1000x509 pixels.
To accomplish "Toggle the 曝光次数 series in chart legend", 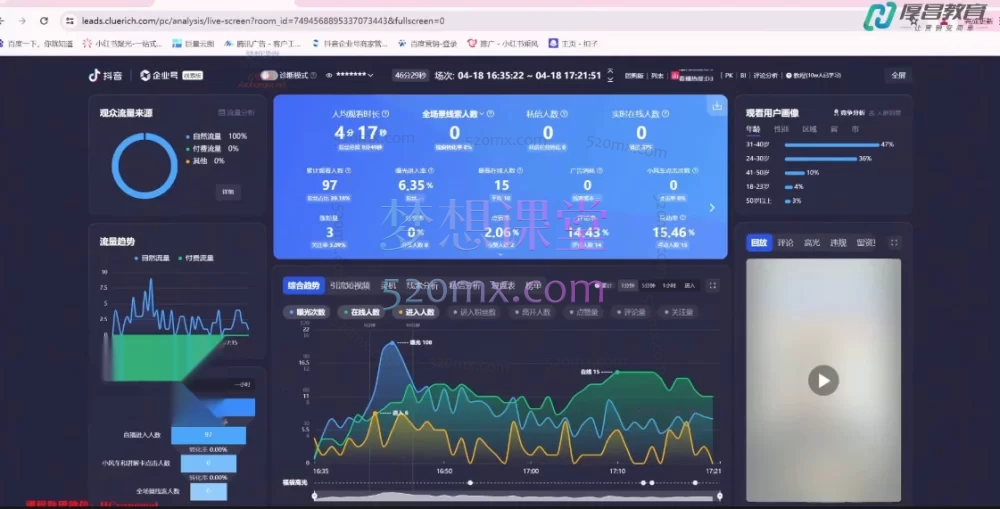I will pyautogui.click(x=309, y=312).
